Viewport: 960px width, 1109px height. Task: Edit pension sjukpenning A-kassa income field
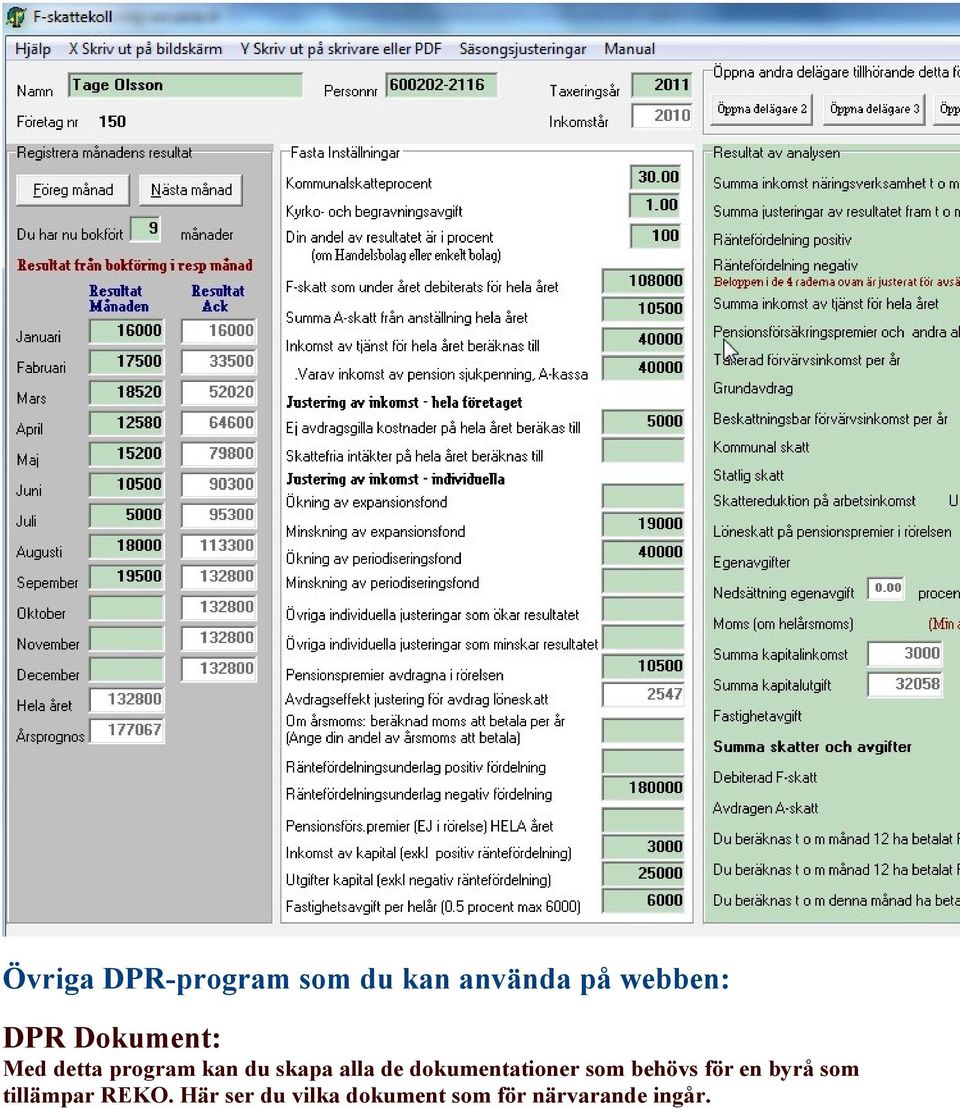643,368
